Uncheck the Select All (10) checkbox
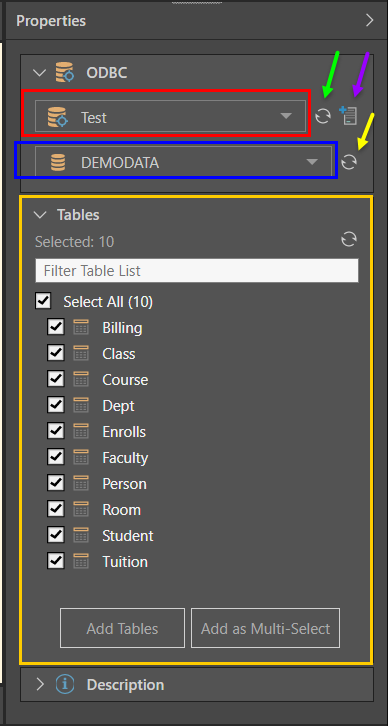The height and width of the screenshot is (726, 388). (x=43, y=302)
